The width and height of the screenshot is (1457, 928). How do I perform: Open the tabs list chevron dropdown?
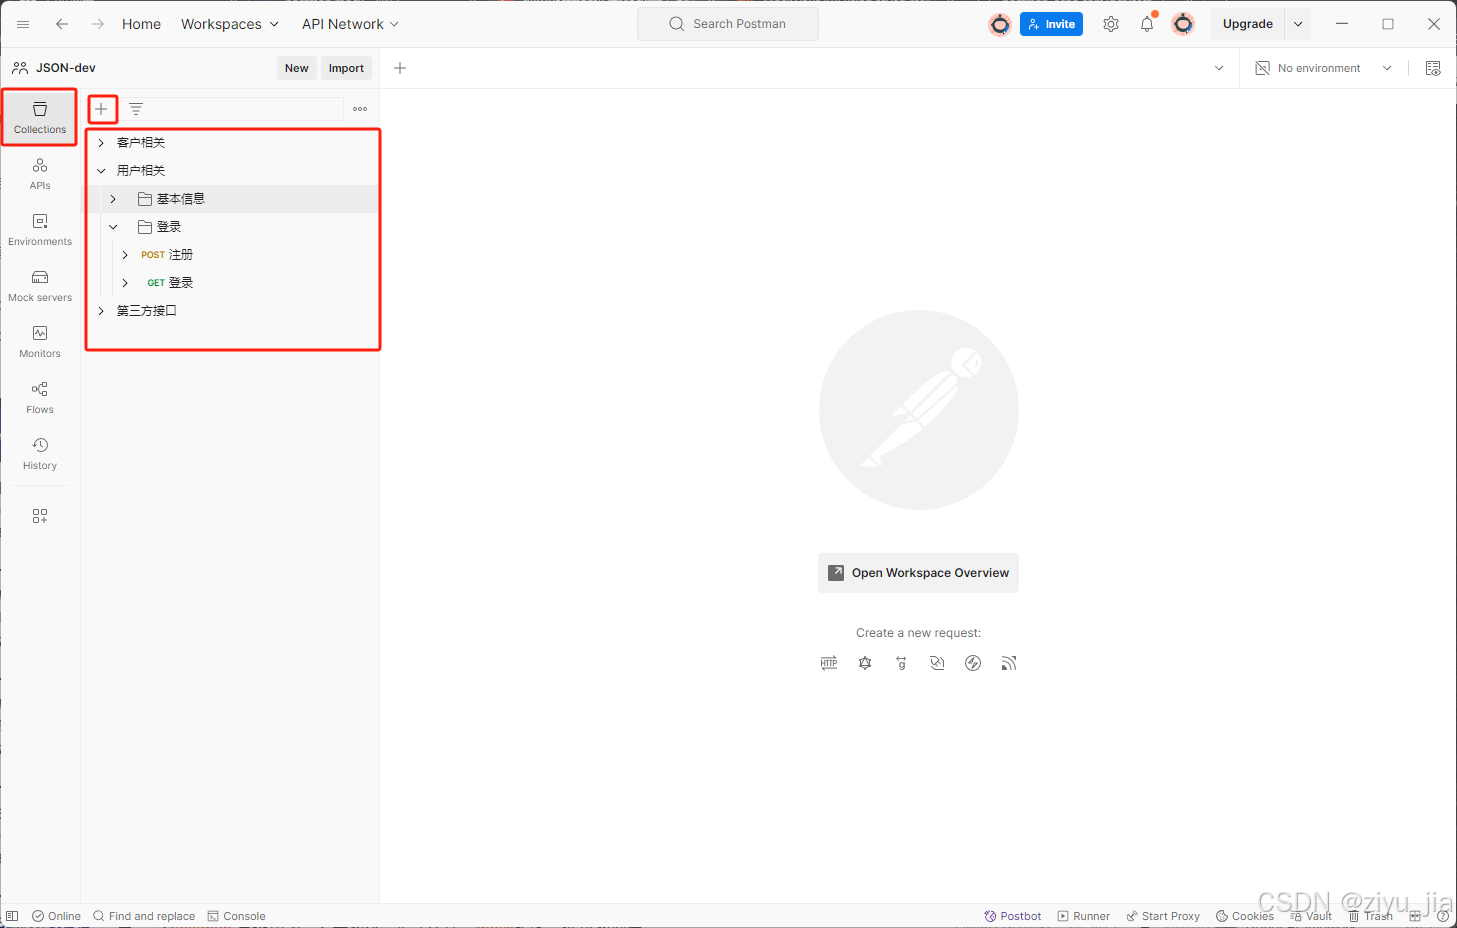(x=1219, y=68)
